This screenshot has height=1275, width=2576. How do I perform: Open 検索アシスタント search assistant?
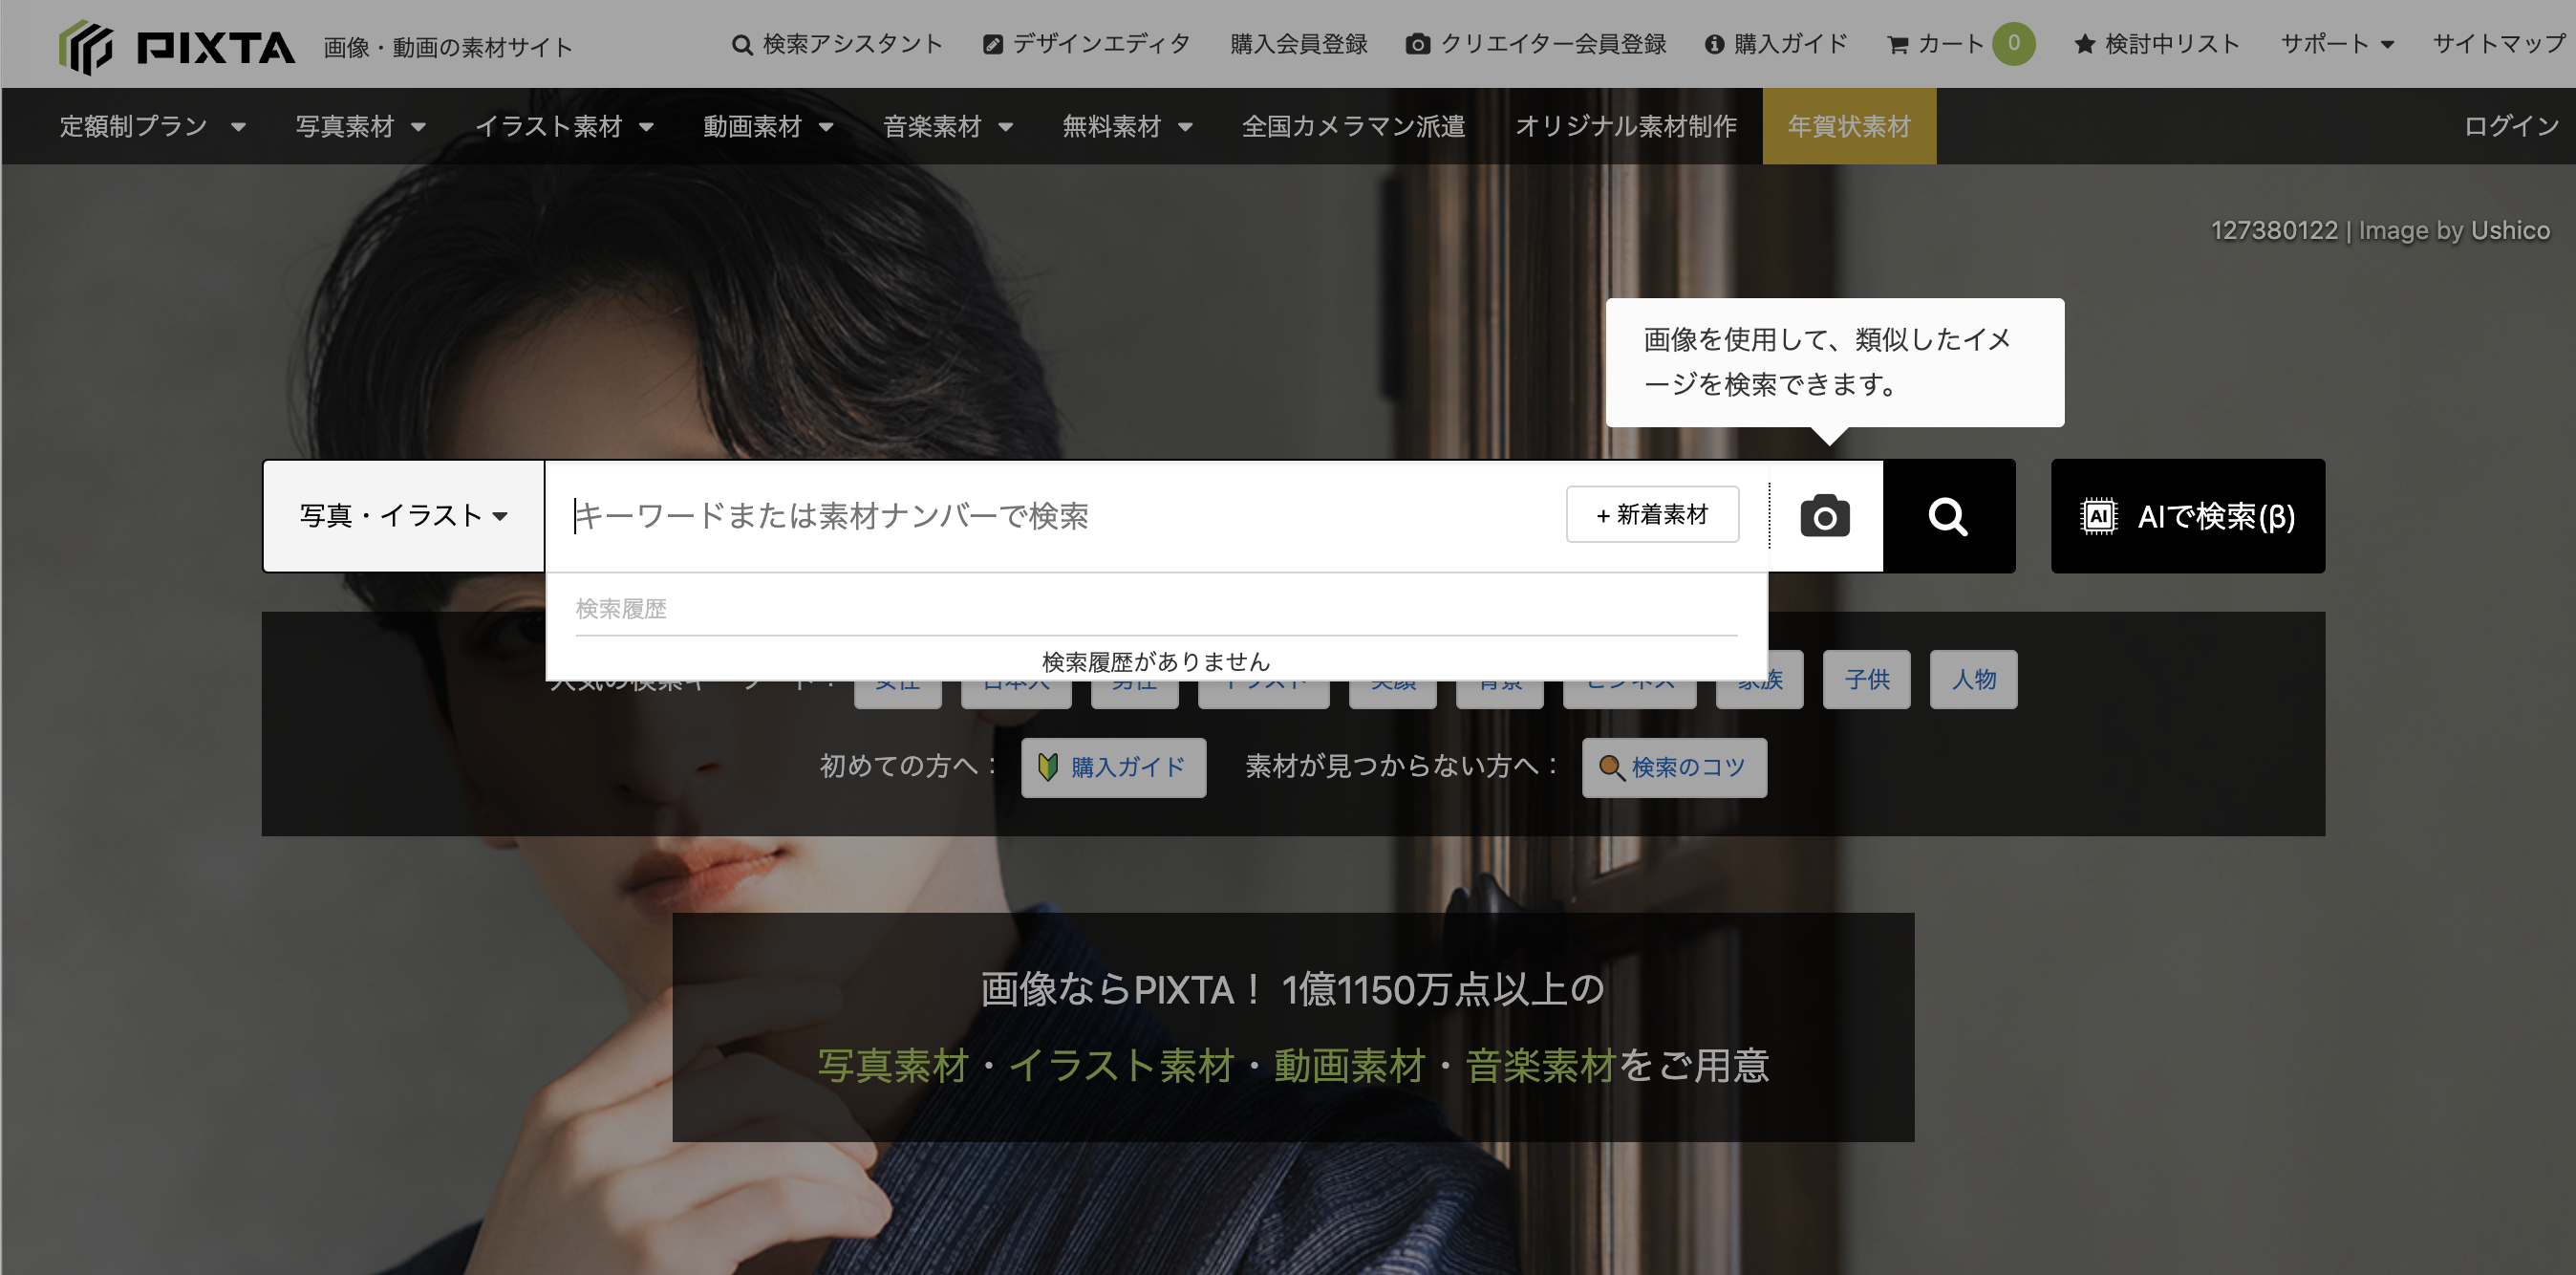(838, 44)
